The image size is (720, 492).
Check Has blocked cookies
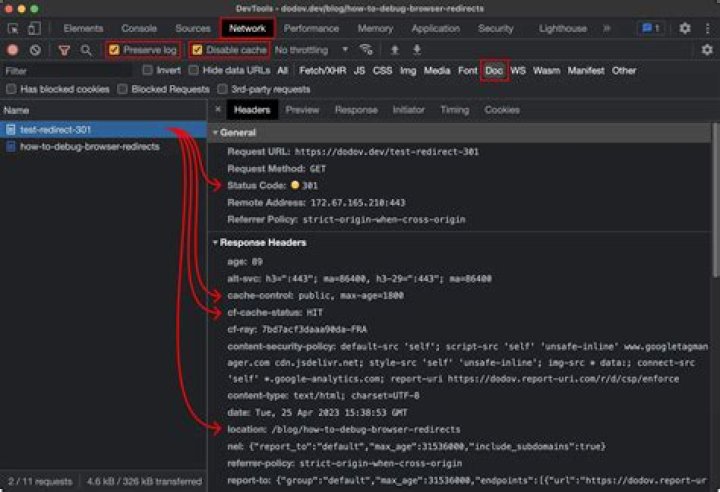coord(11,89)
